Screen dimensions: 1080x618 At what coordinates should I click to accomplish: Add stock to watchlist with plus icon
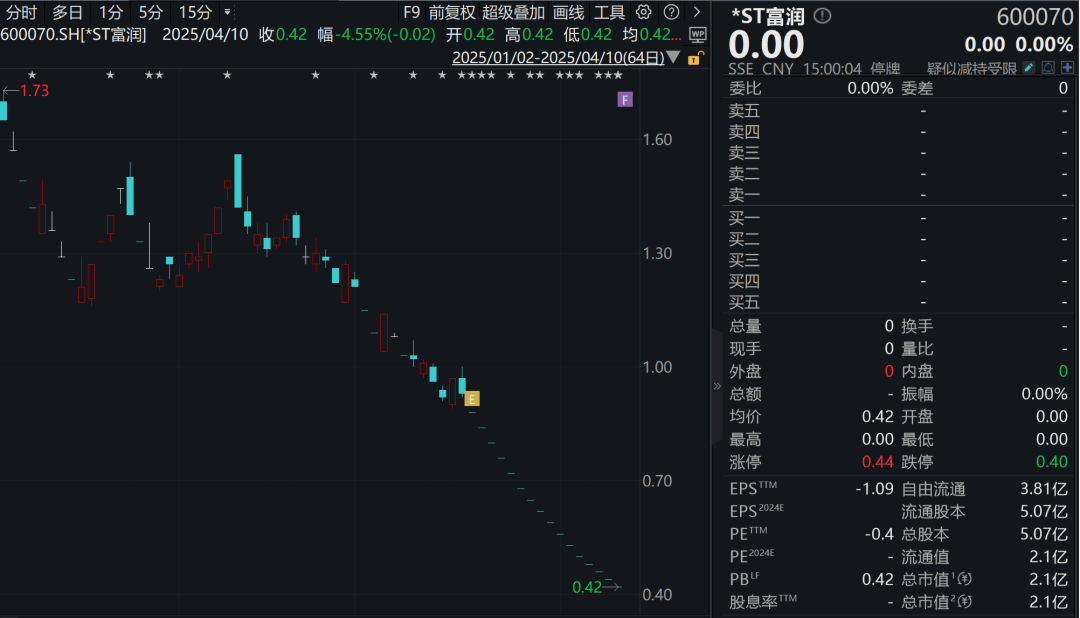click(1067, 68)
